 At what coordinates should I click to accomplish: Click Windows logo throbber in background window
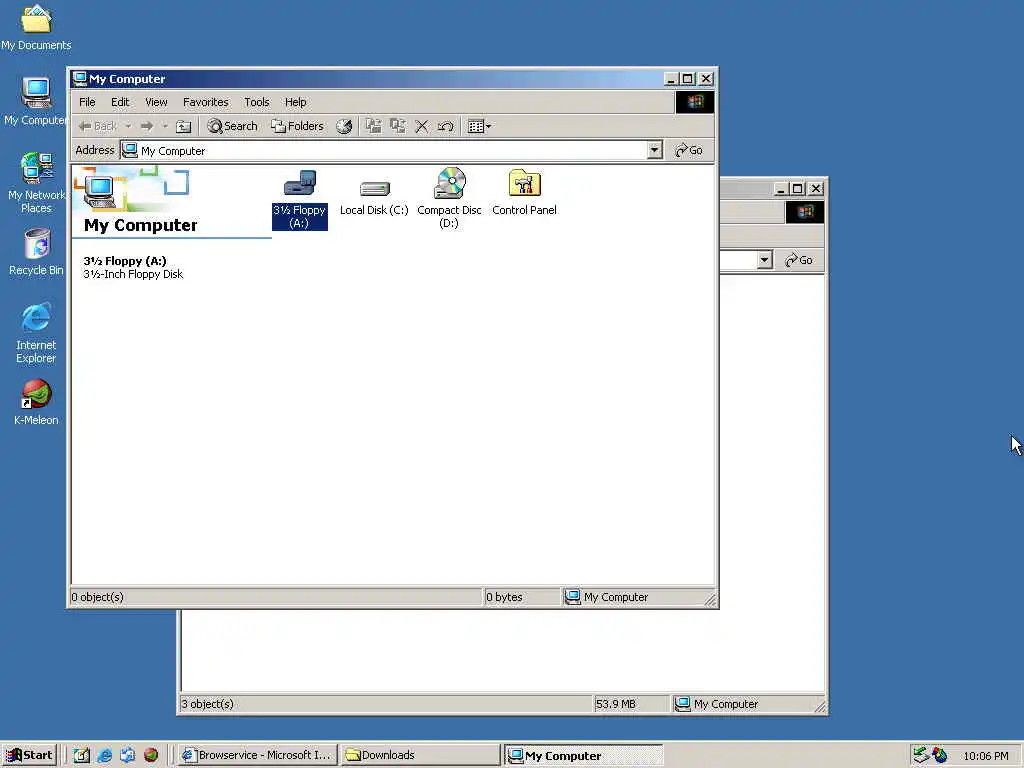click(805, 212)
